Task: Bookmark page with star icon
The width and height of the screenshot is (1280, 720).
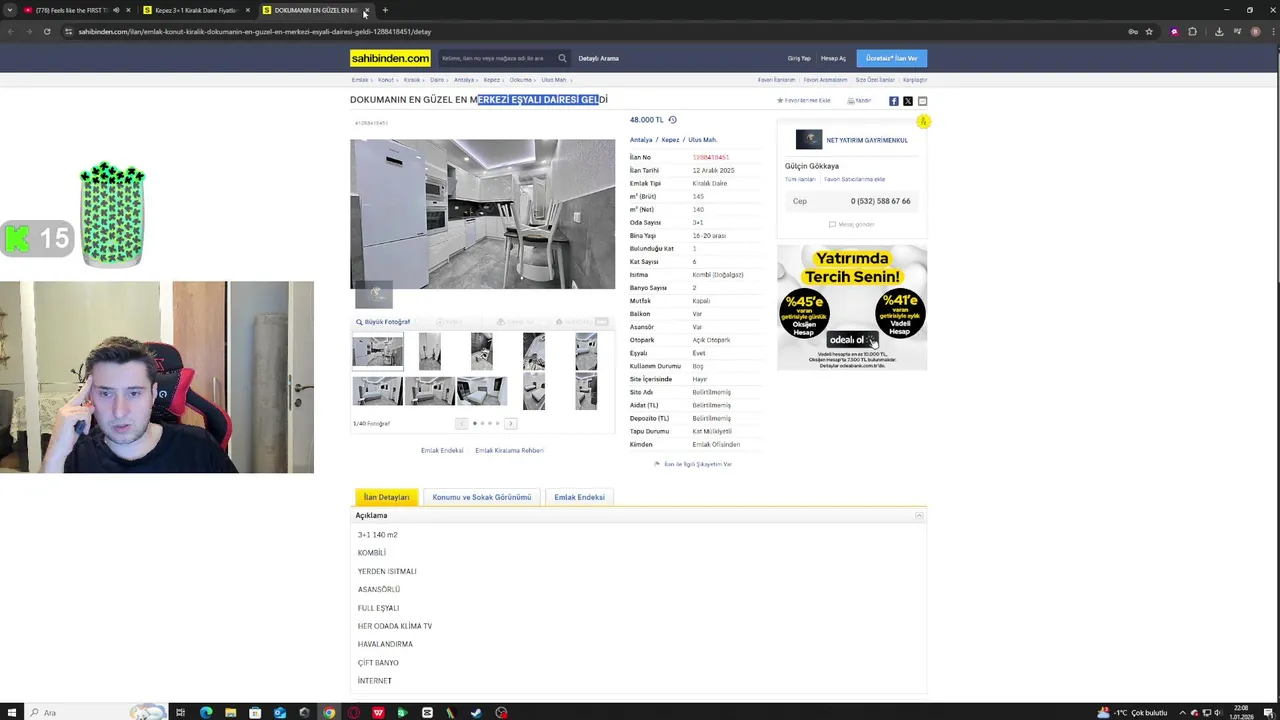Action: [1149, 32]
